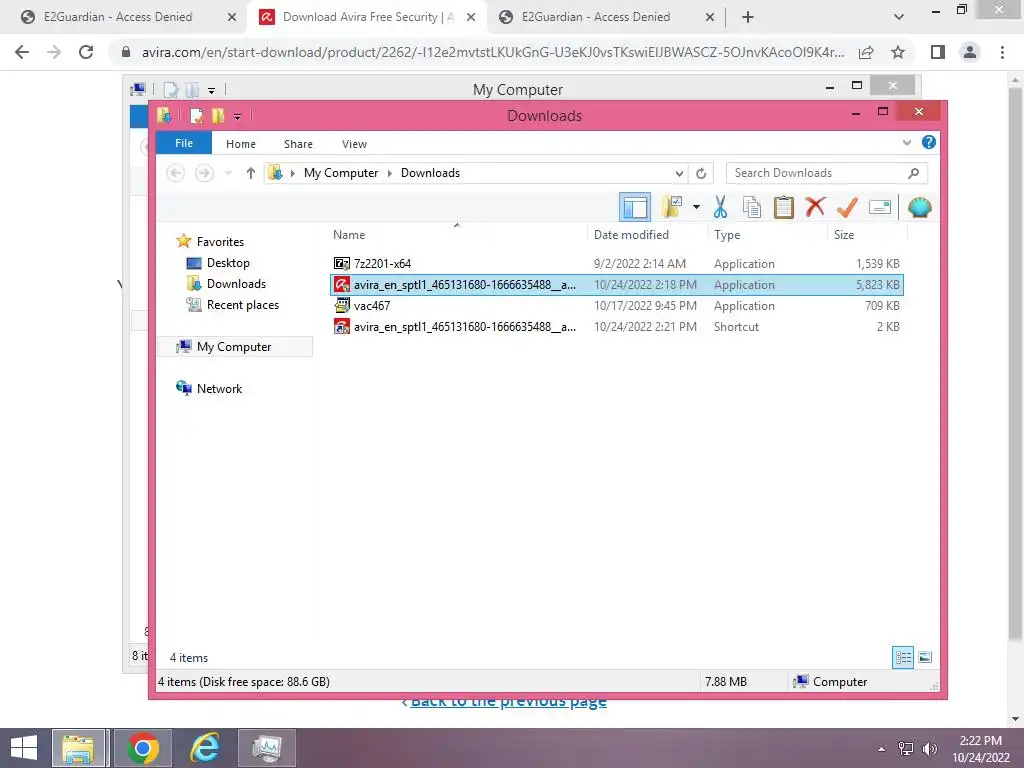Image resolution: width=1024 pixels, height=768 pixels.
Task: Open the Home ribbon tab
Action: [241, 144]
